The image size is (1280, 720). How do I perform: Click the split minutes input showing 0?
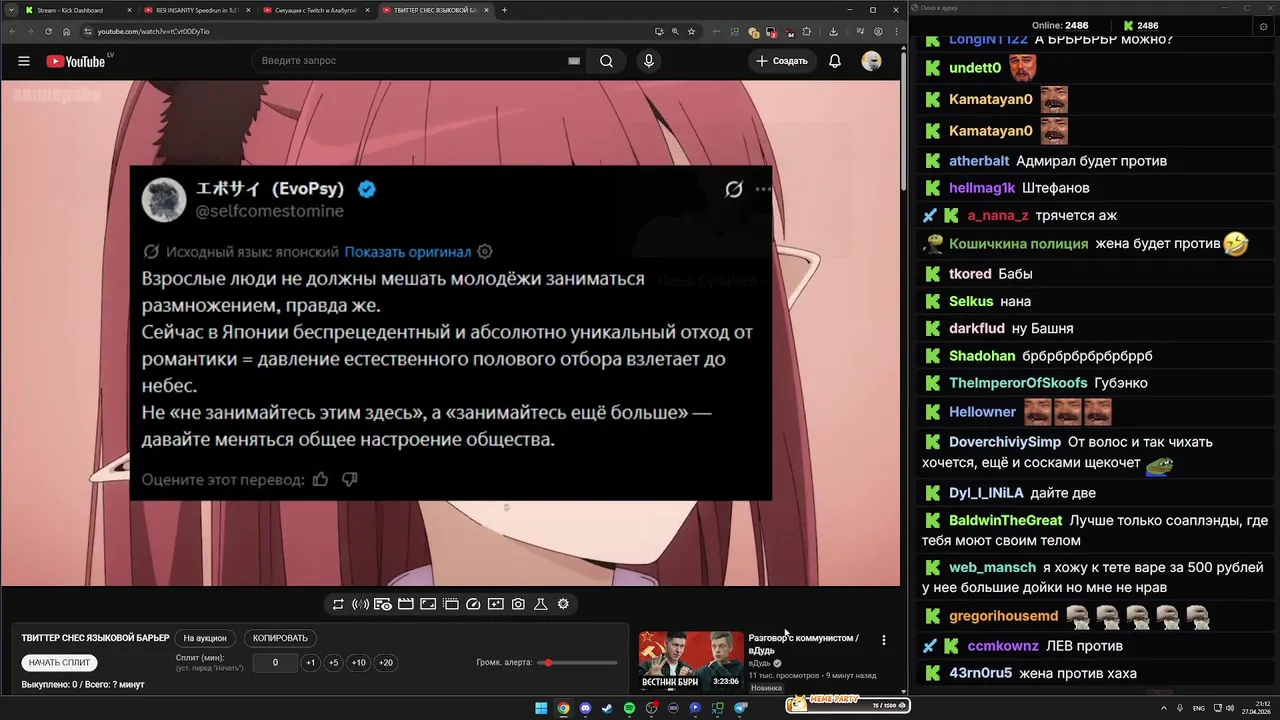click(x=275, y=662)
